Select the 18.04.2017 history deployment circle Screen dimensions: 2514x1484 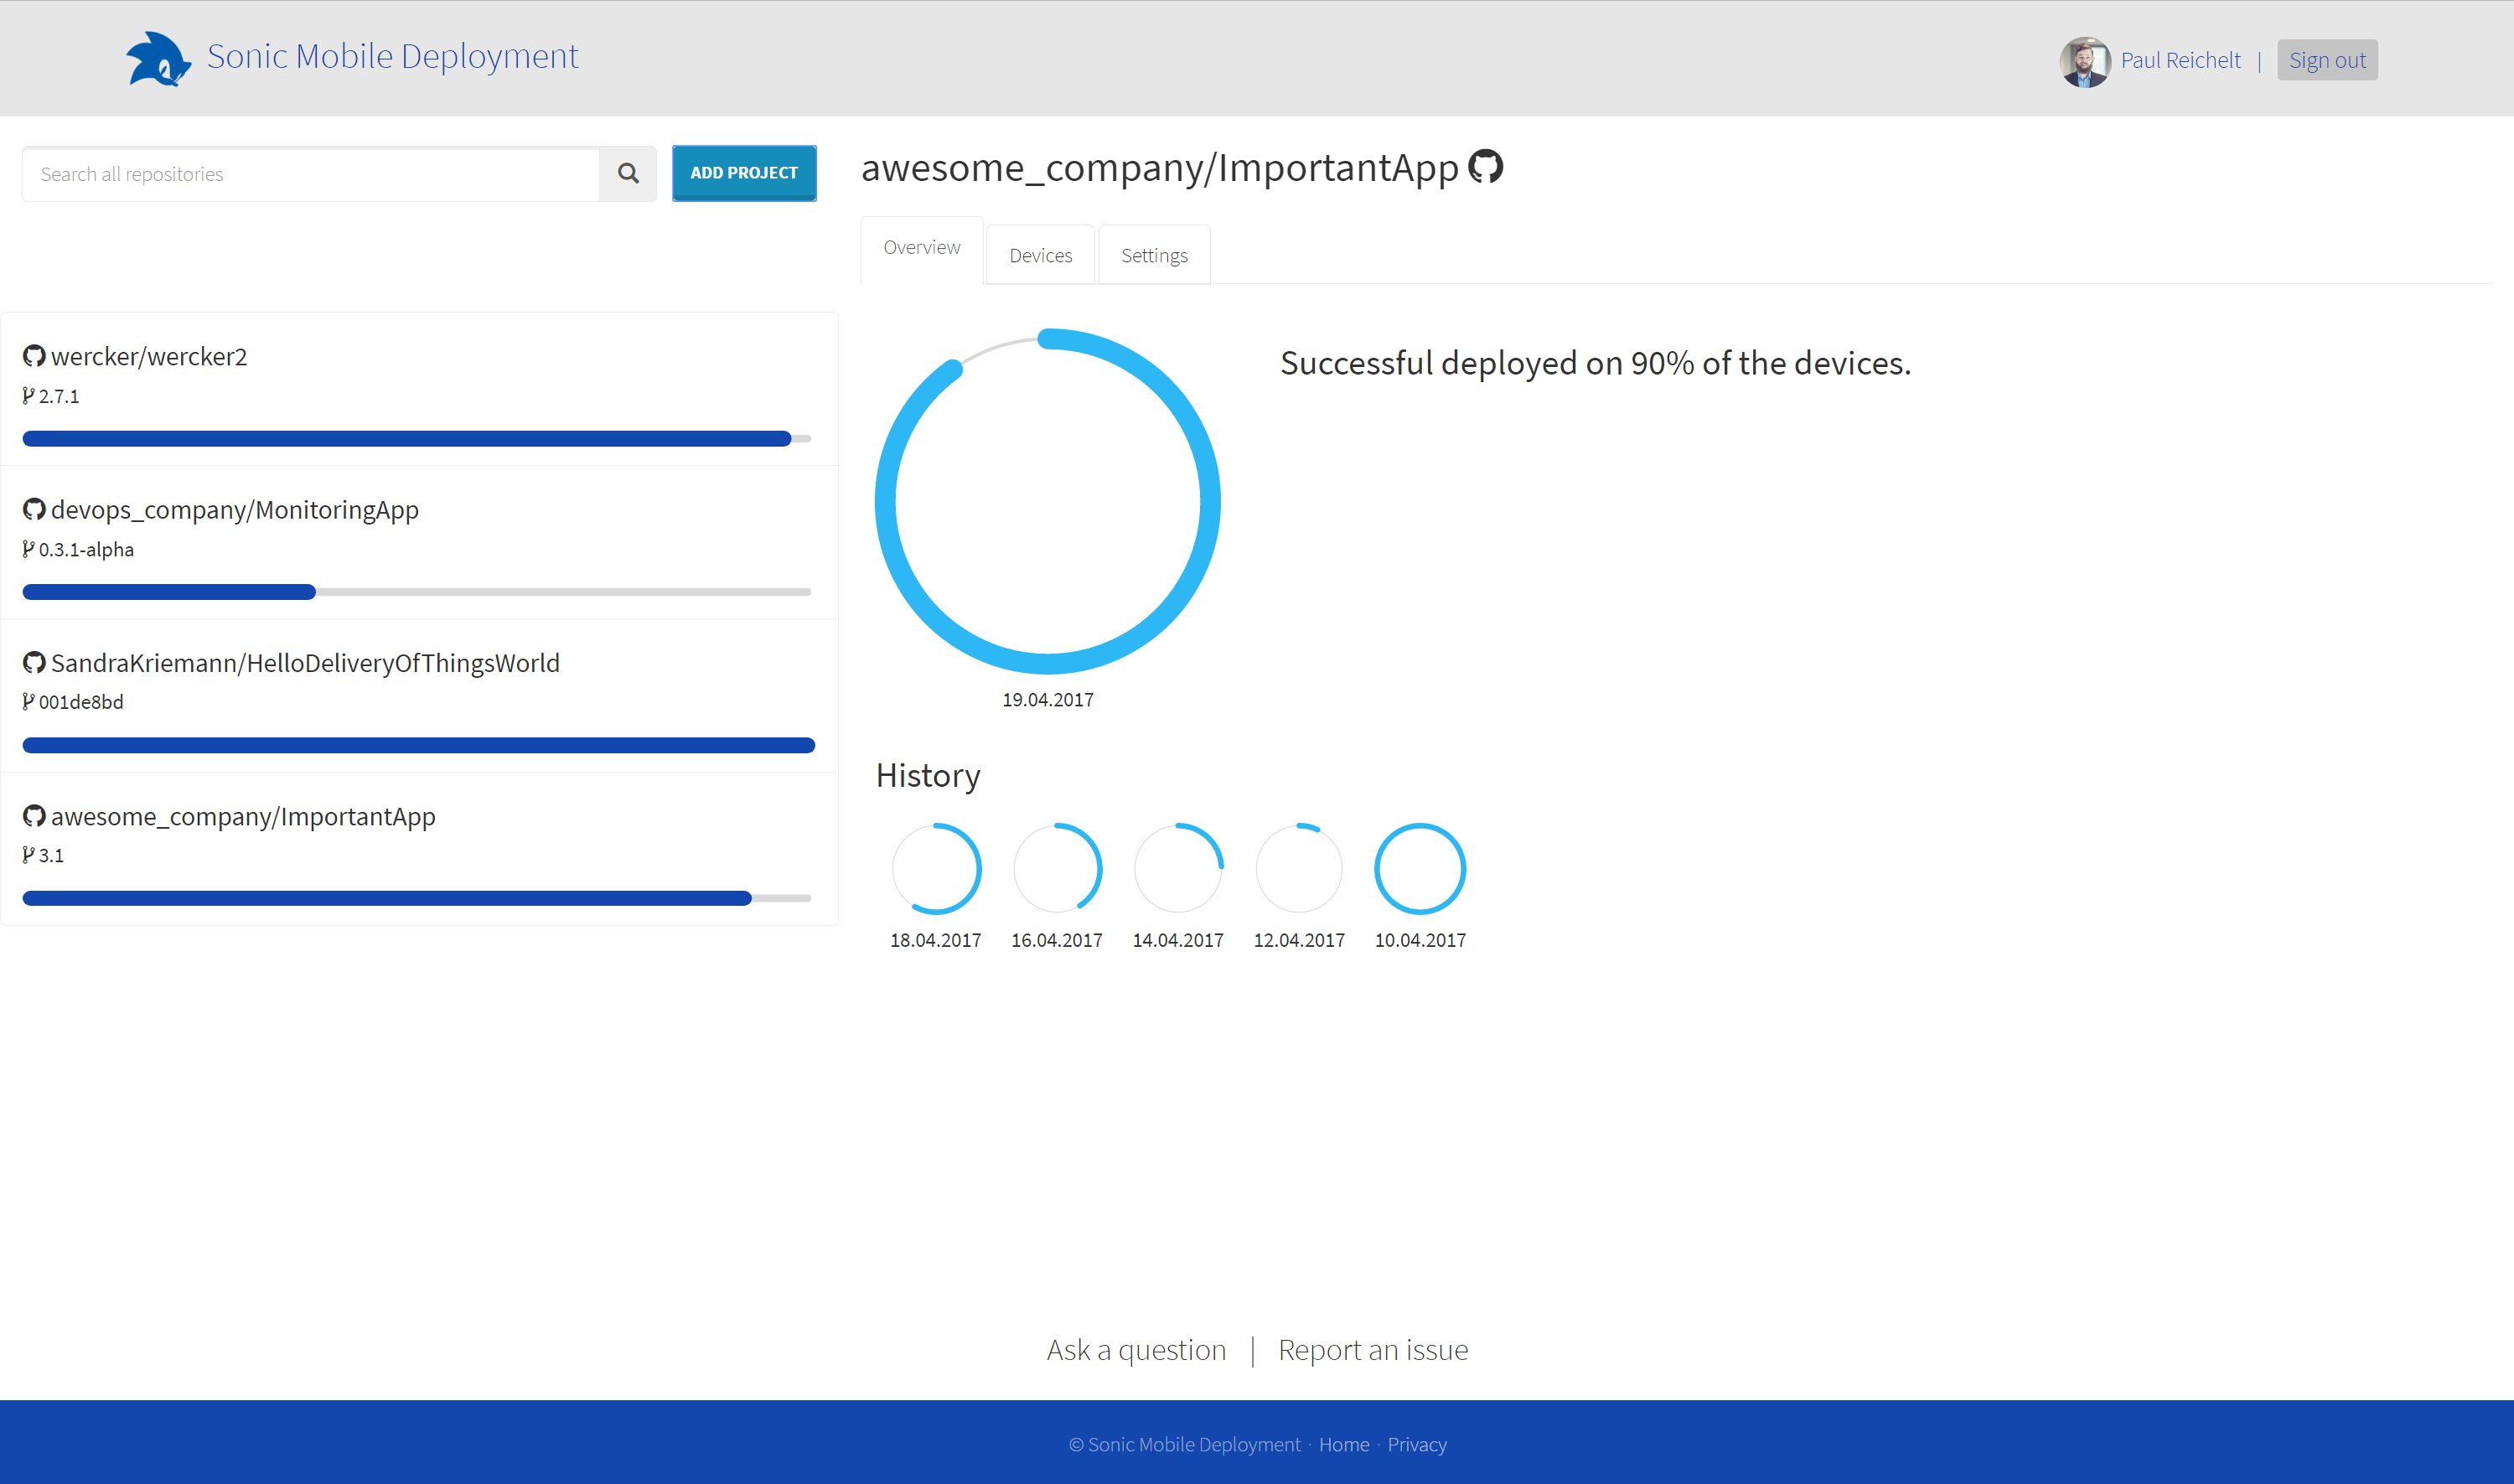[x=936, y=868]
